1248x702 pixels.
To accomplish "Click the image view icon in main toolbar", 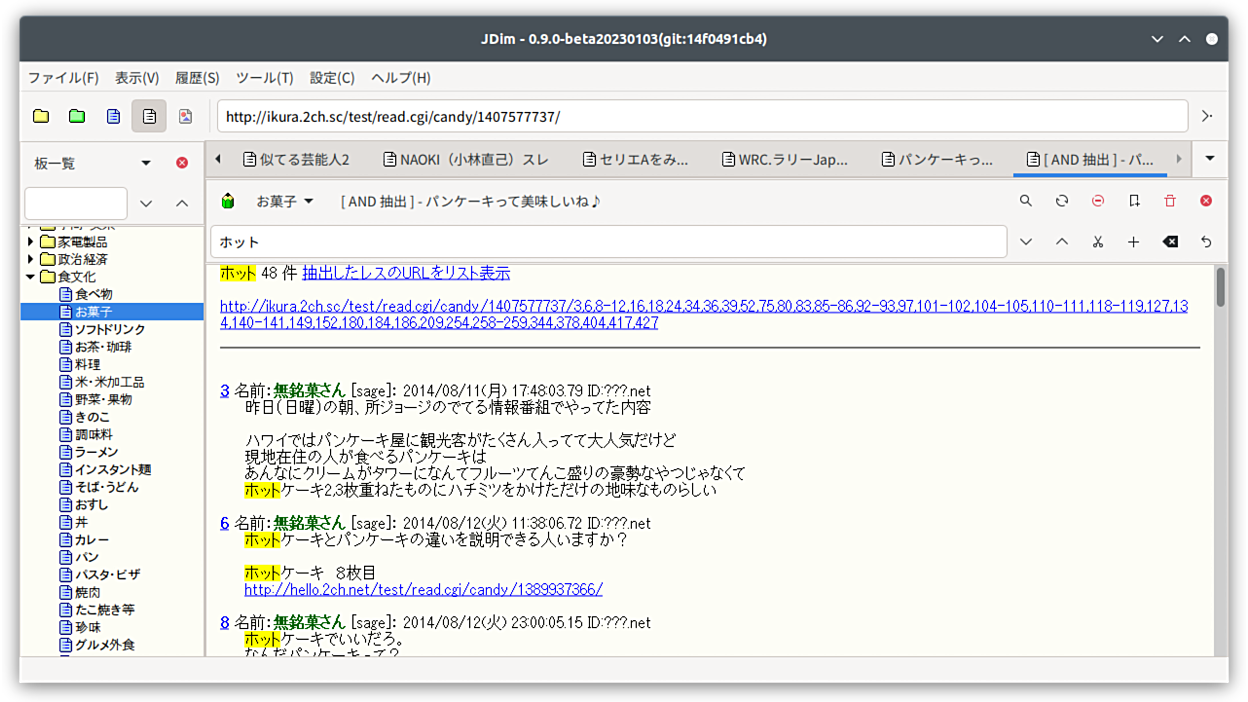I will point(185,116).
